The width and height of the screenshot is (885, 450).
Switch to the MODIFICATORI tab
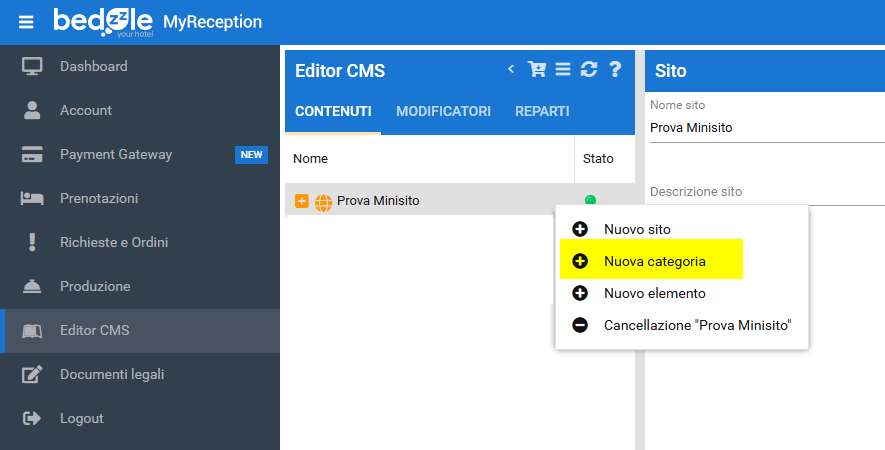tap(443, 111)
